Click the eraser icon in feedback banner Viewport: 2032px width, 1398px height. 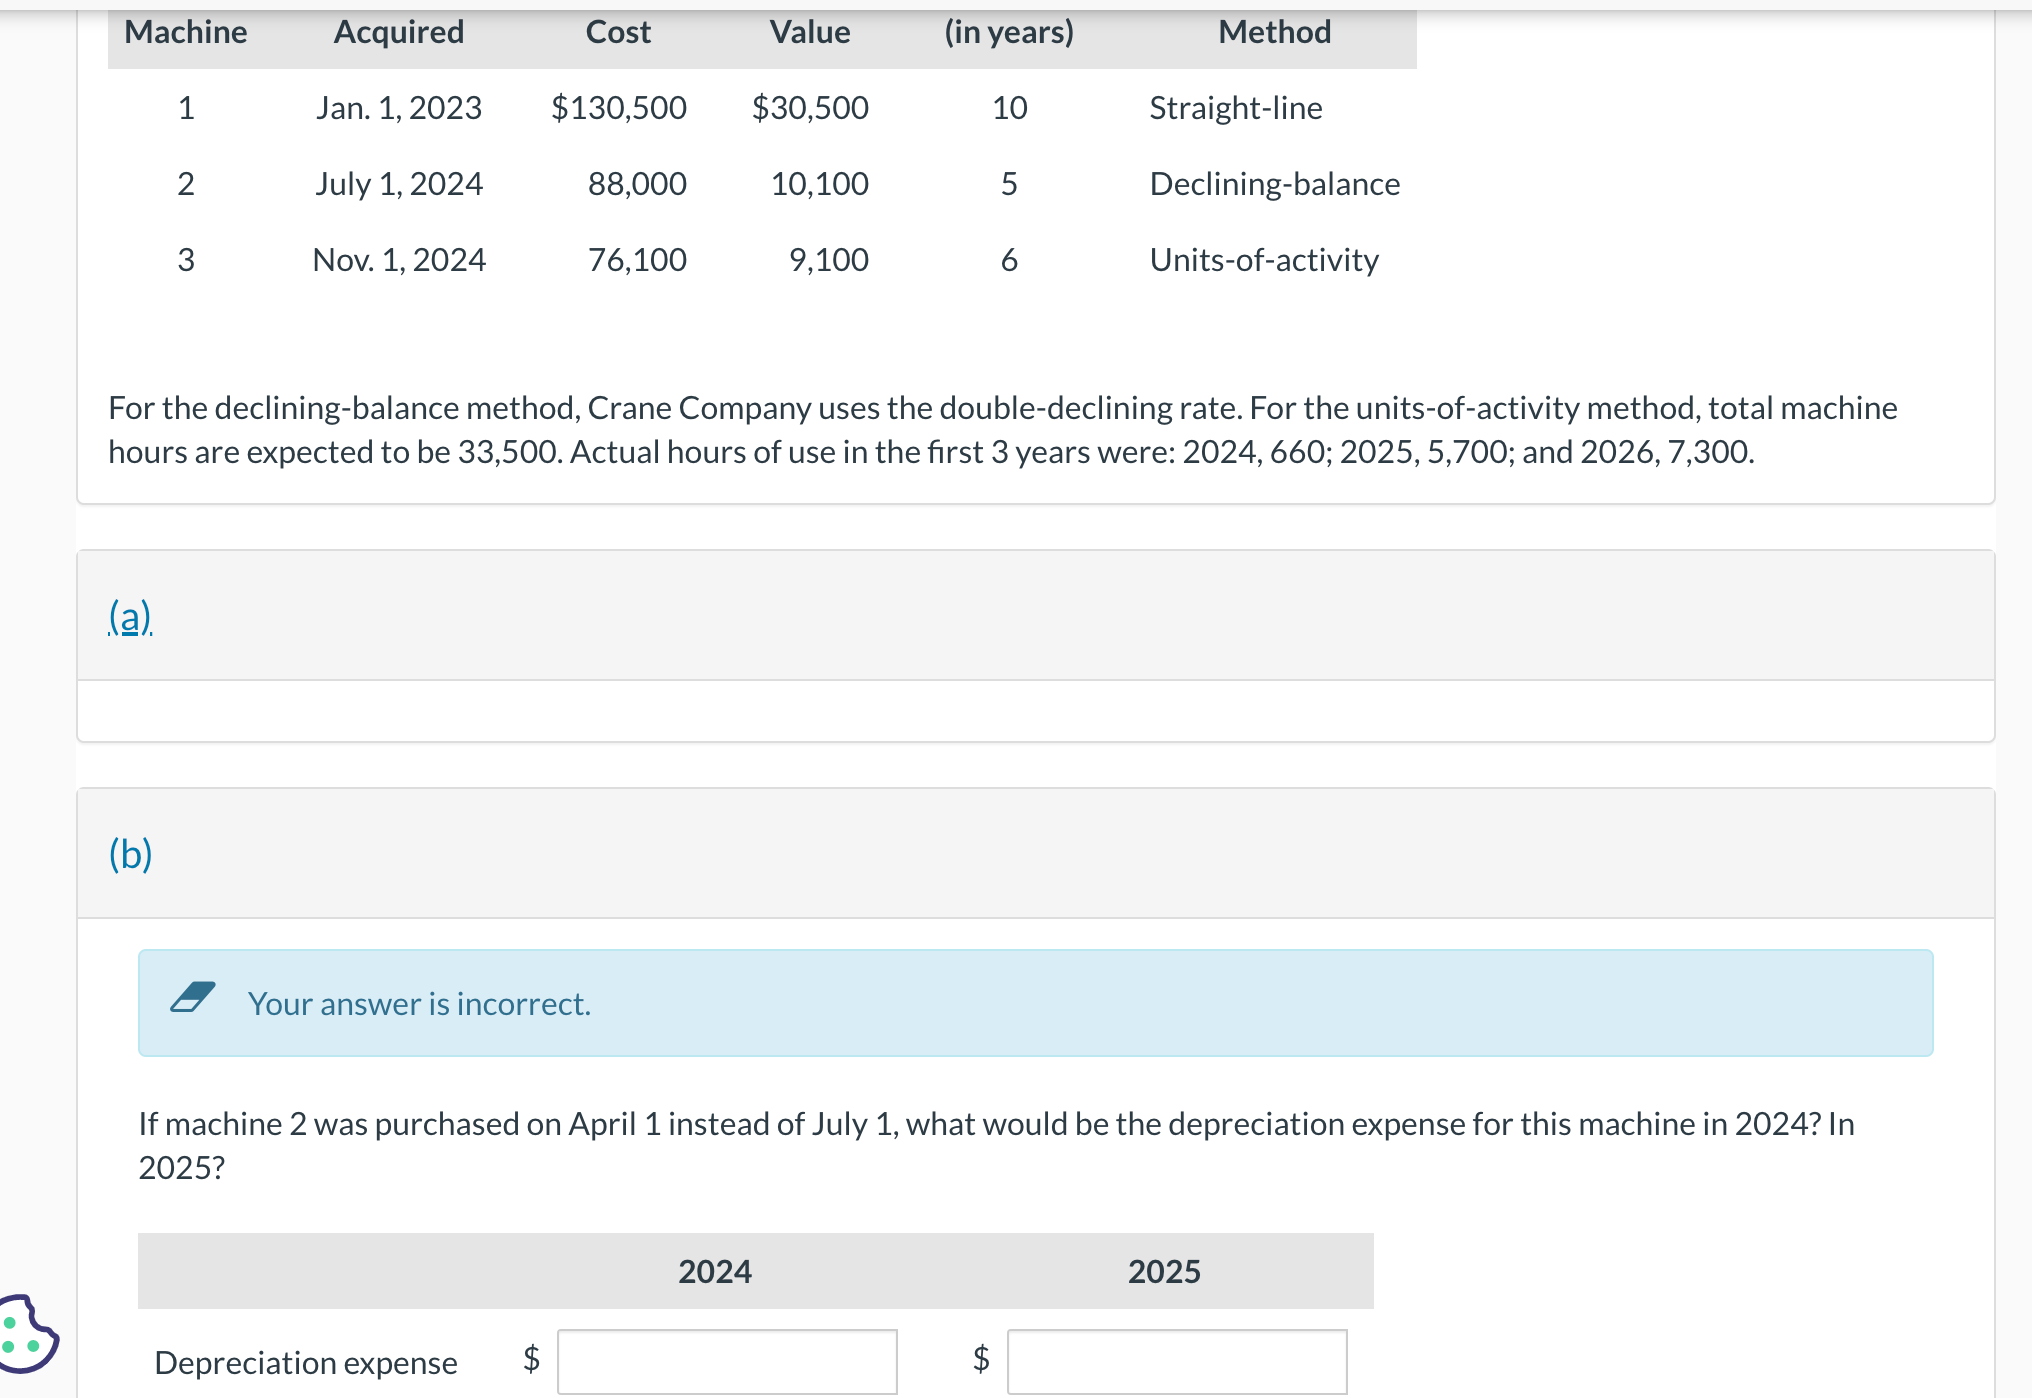click(x=193, y=997)
